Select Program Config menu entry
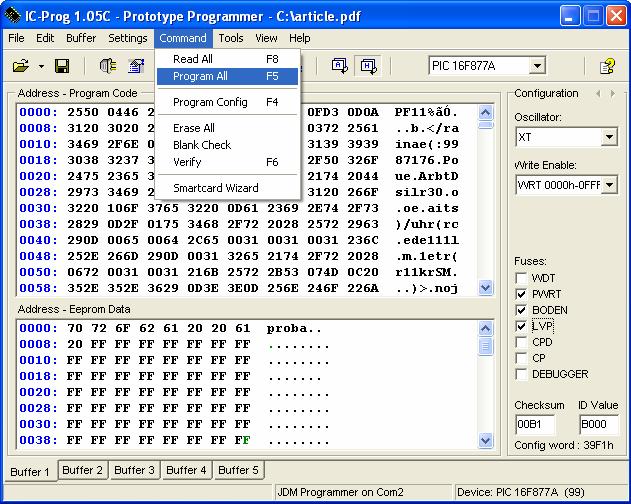 tap(227, 102)
